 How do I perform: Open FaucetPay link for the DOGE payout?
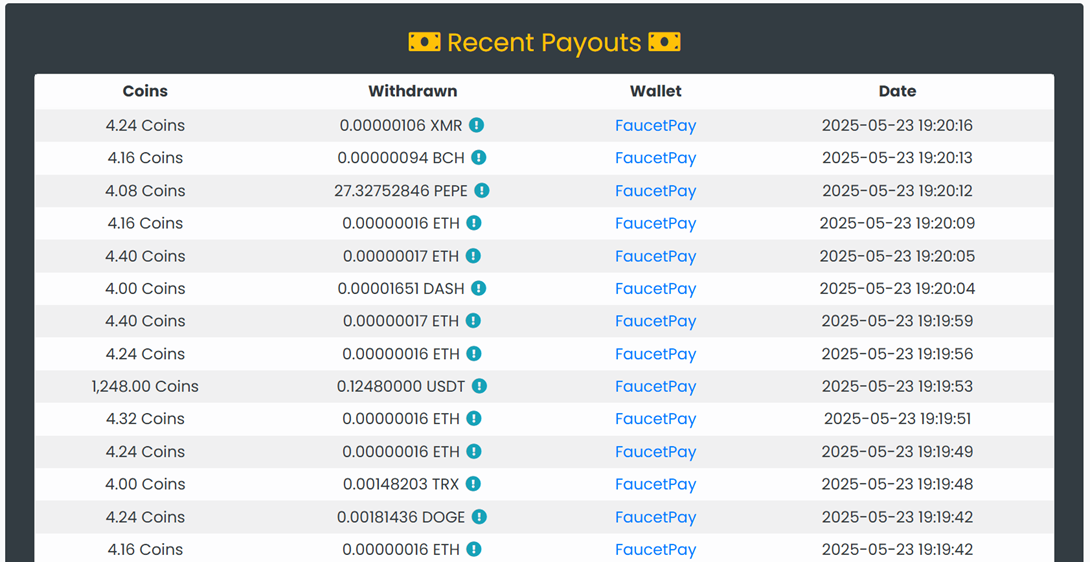tap(655, 517)
